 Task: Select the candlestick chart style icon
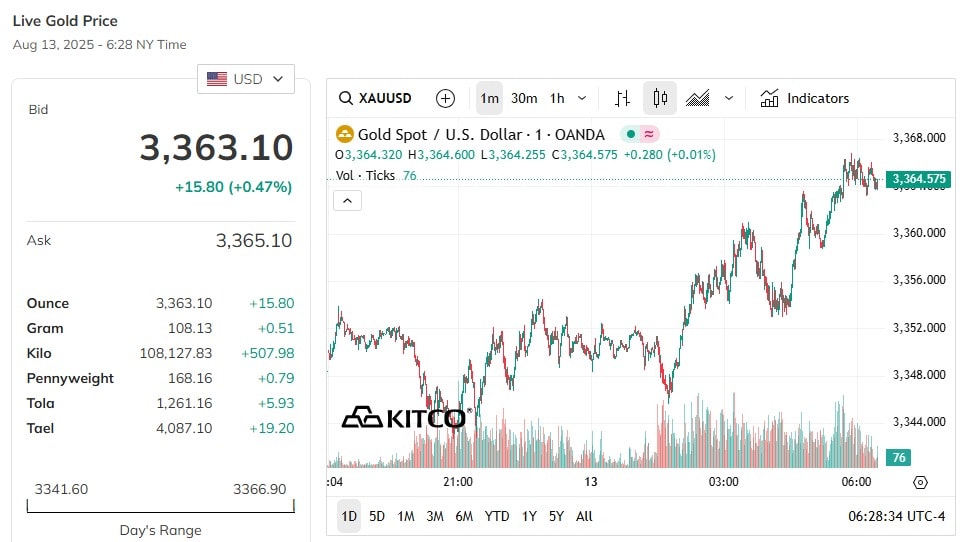[x=660, y=98]
